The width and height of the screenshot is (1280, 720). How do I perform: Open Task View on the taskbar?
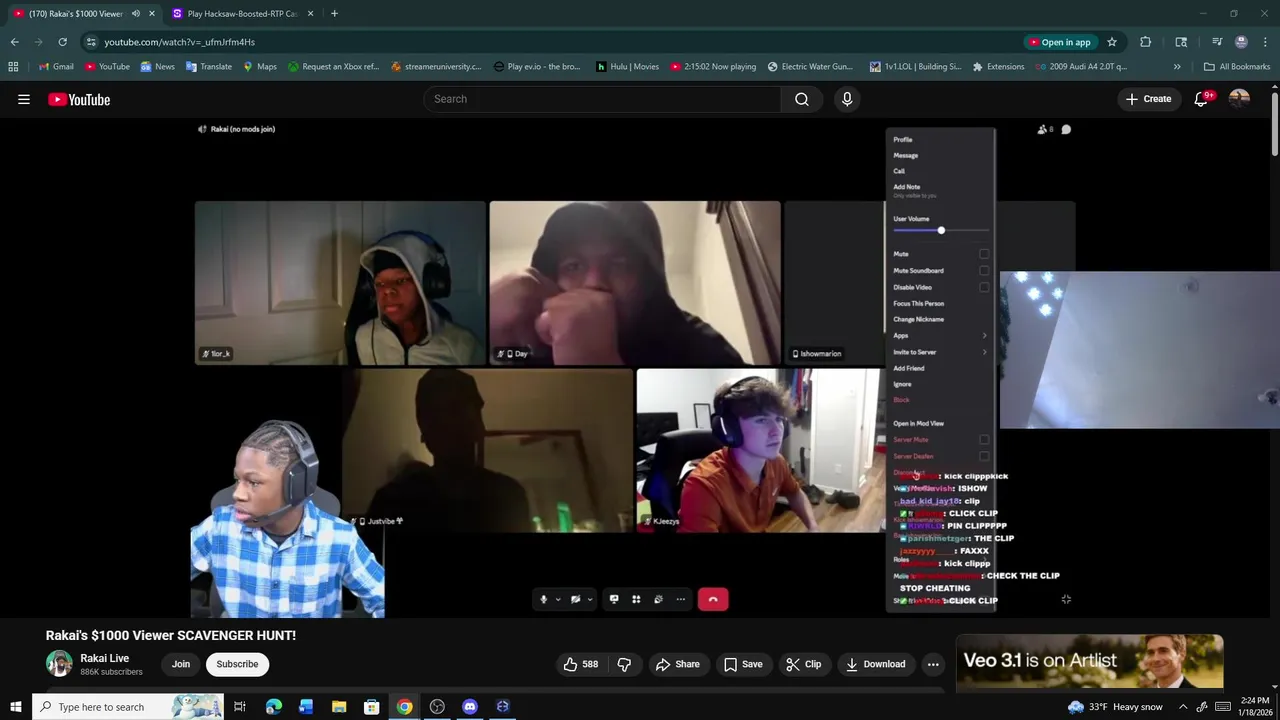tap(240, 707)
